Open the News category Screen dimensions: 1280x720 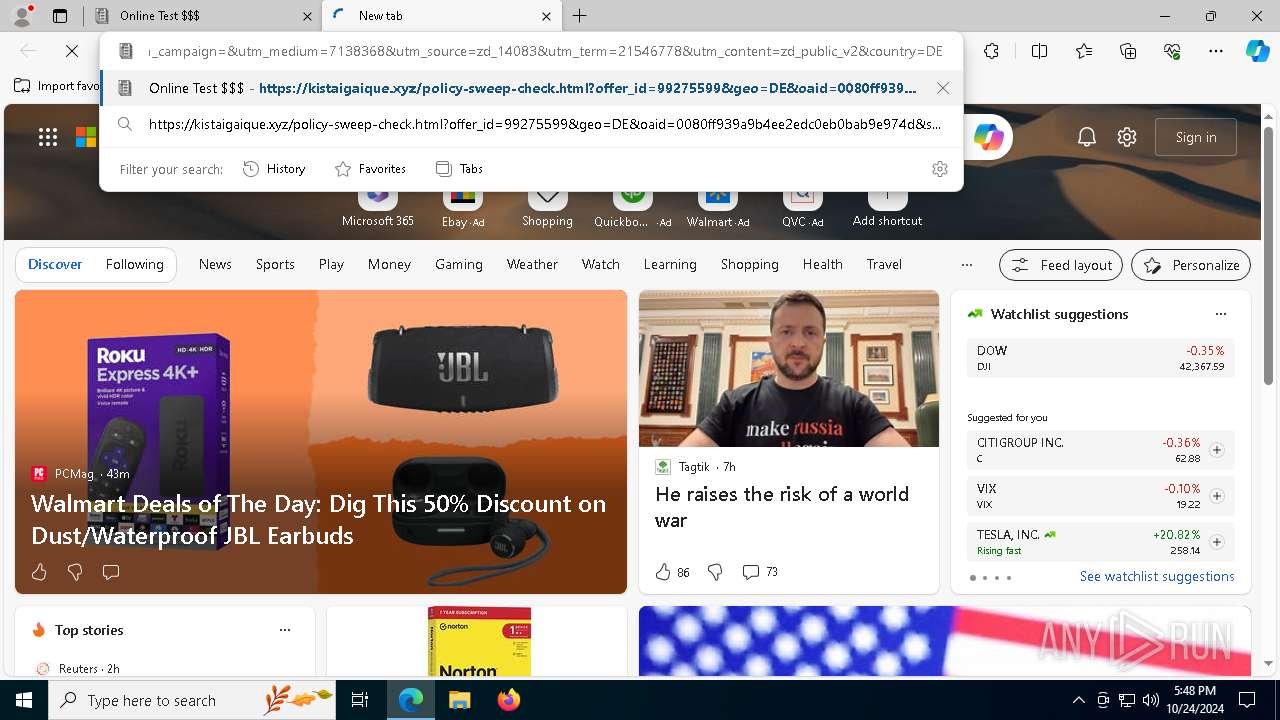click(215, 265)
